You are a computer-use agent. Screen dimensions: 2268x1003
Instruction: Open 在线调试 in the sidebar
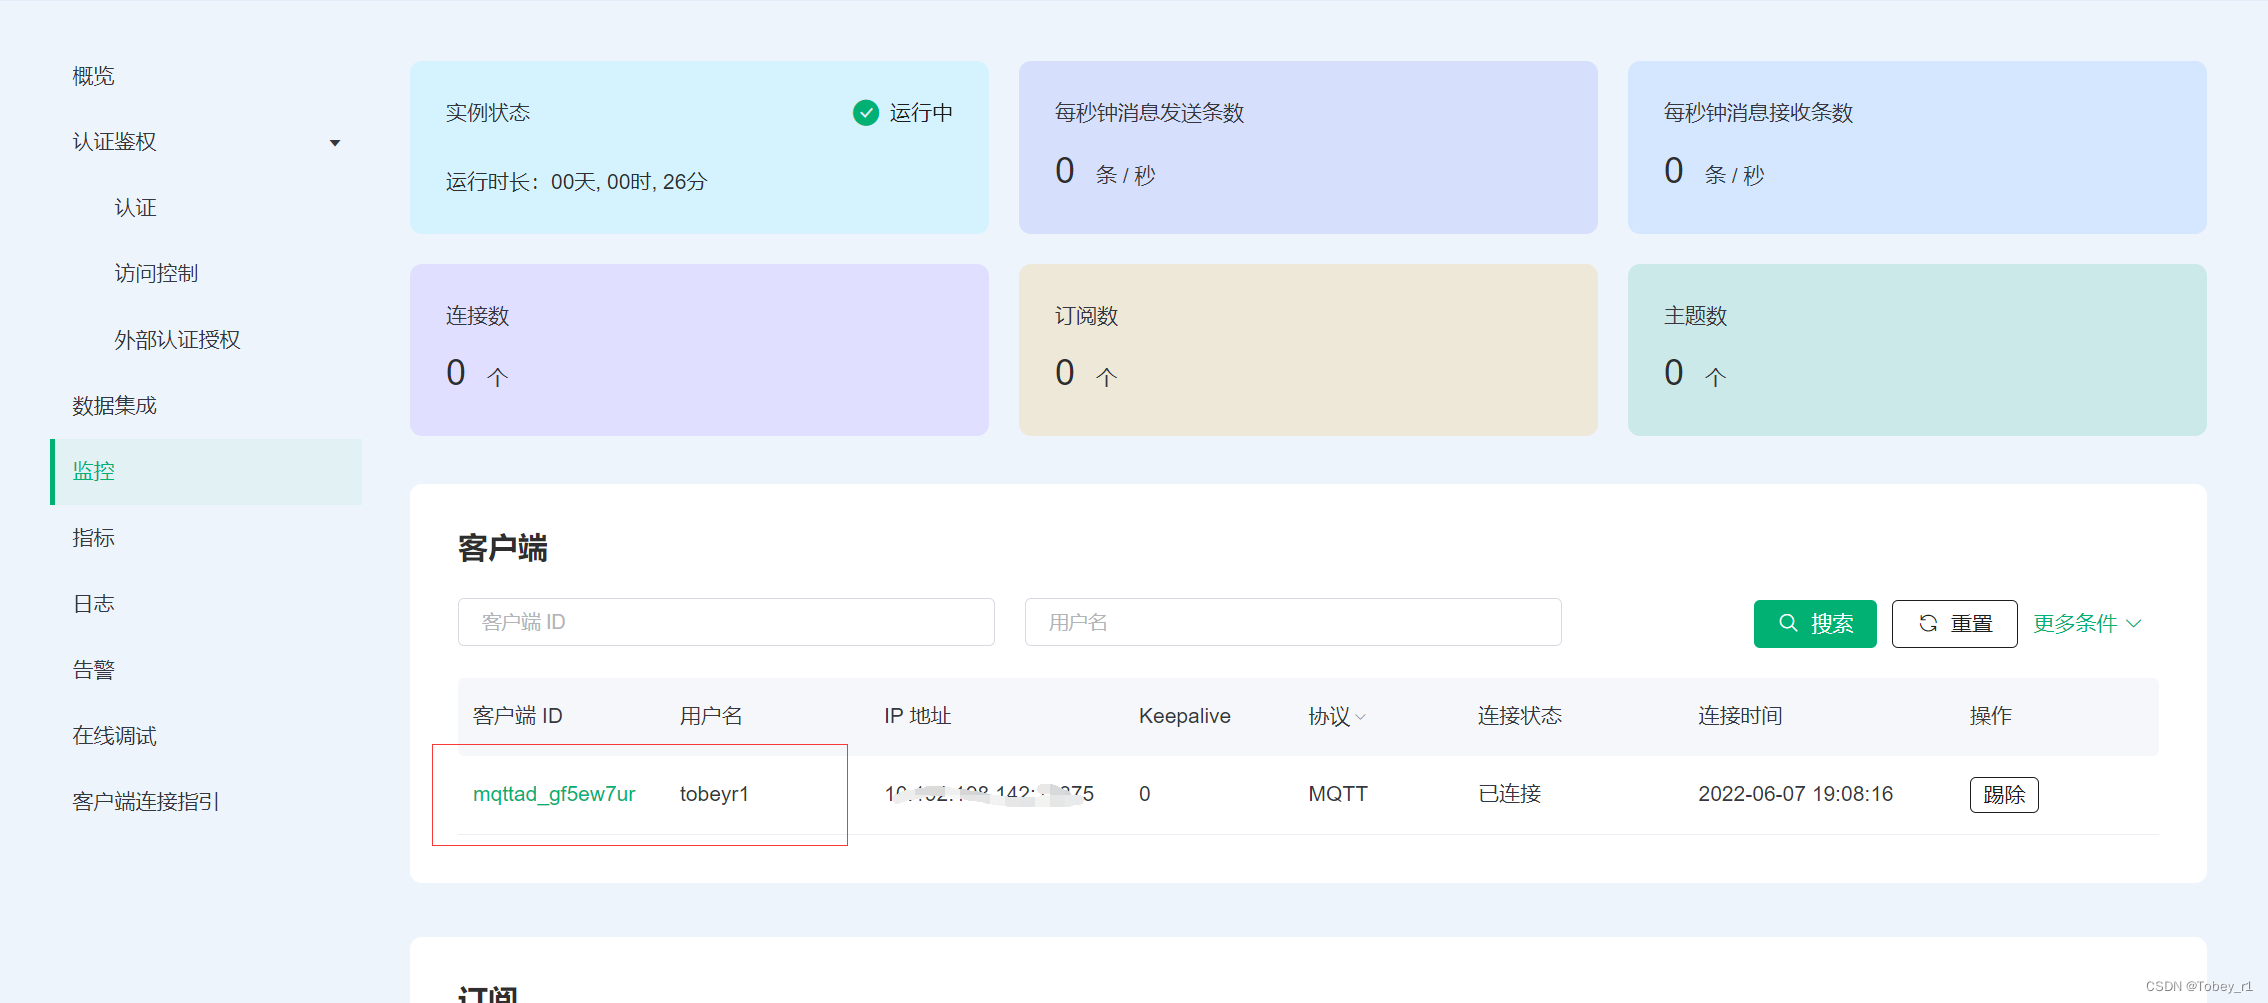coord(114,736)
